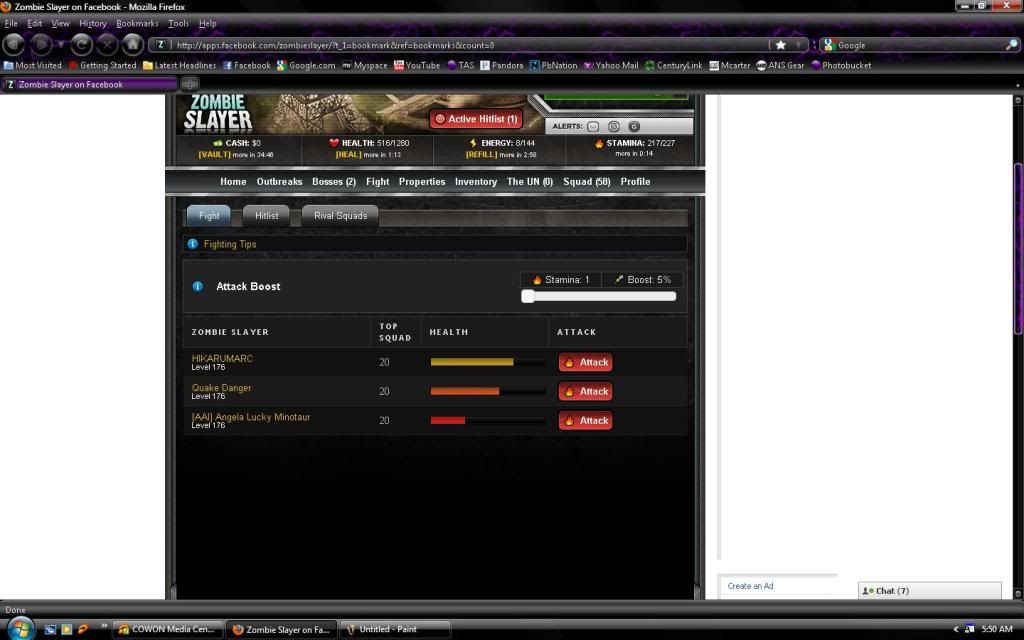Go back using the browser Back arrow
1024x640 pixels.
[x=13, y=44]
